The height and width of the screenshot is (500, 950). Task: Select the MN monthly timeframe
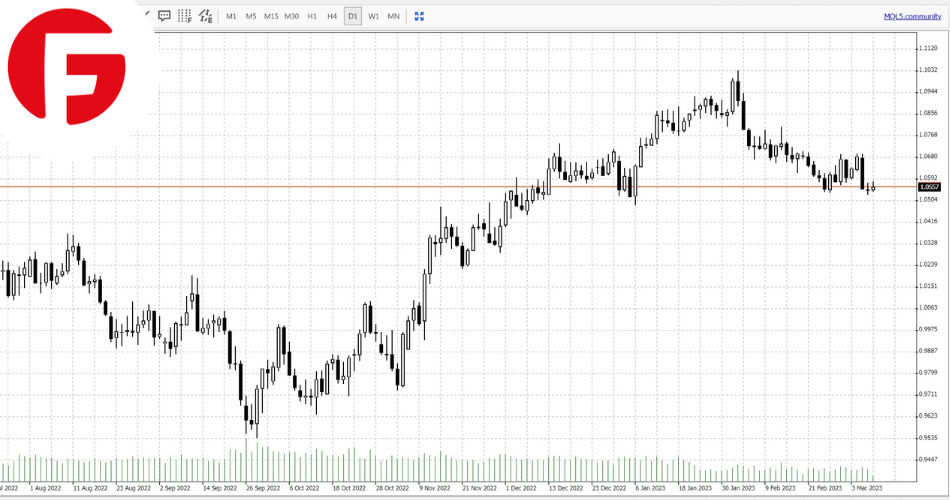pos(393,16)
